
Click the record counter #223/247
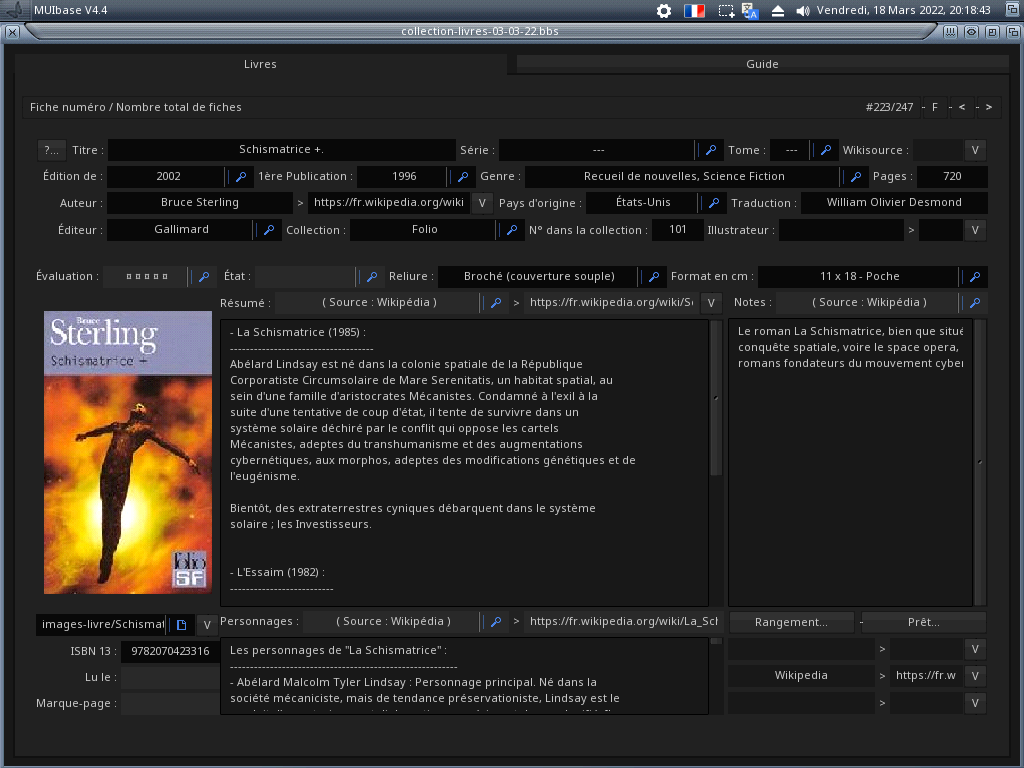pos(889,107)
